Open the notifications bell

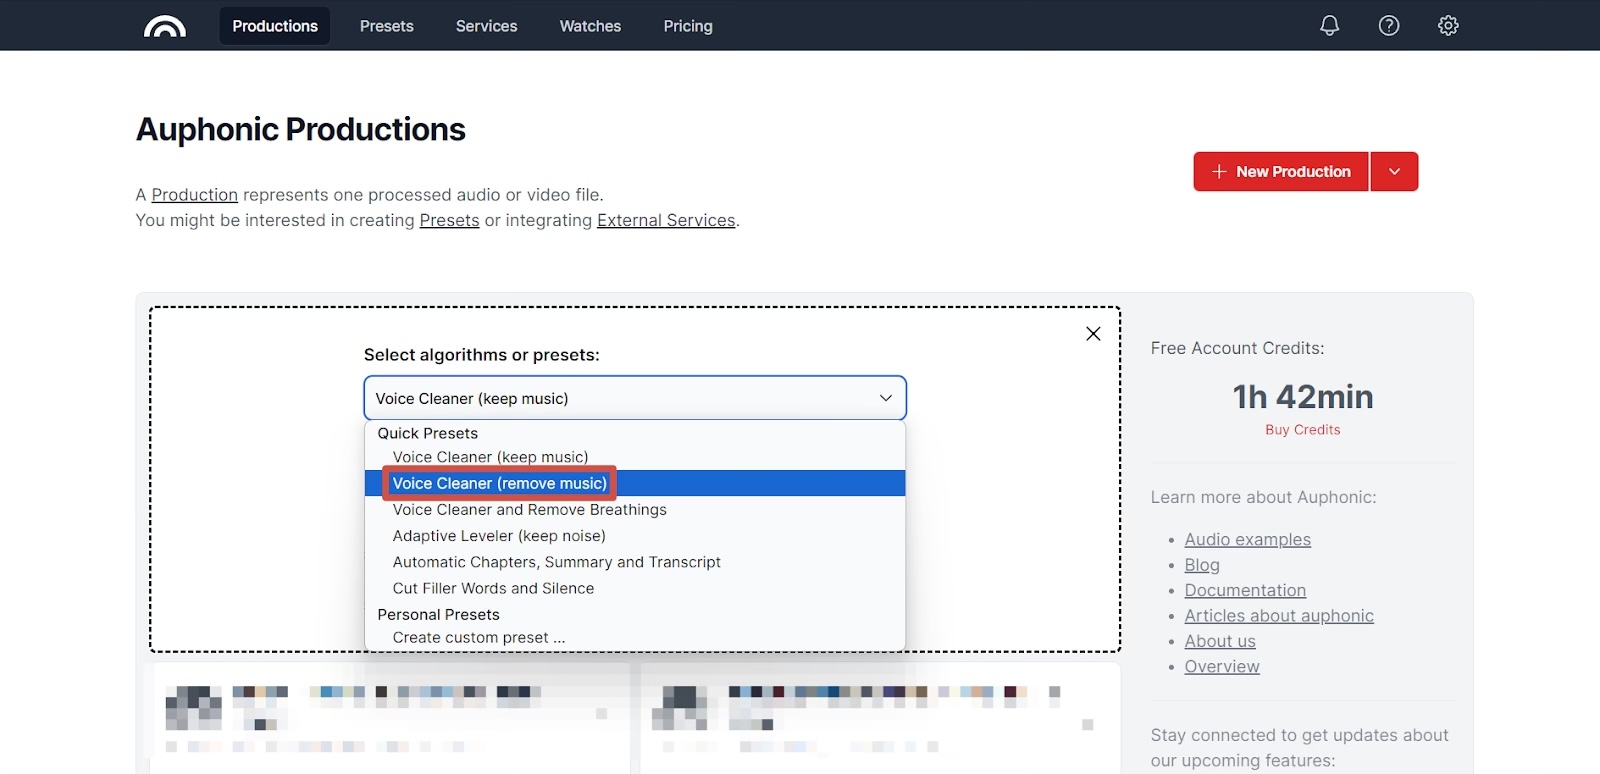pyautogui.click(x=1329, y=26)
